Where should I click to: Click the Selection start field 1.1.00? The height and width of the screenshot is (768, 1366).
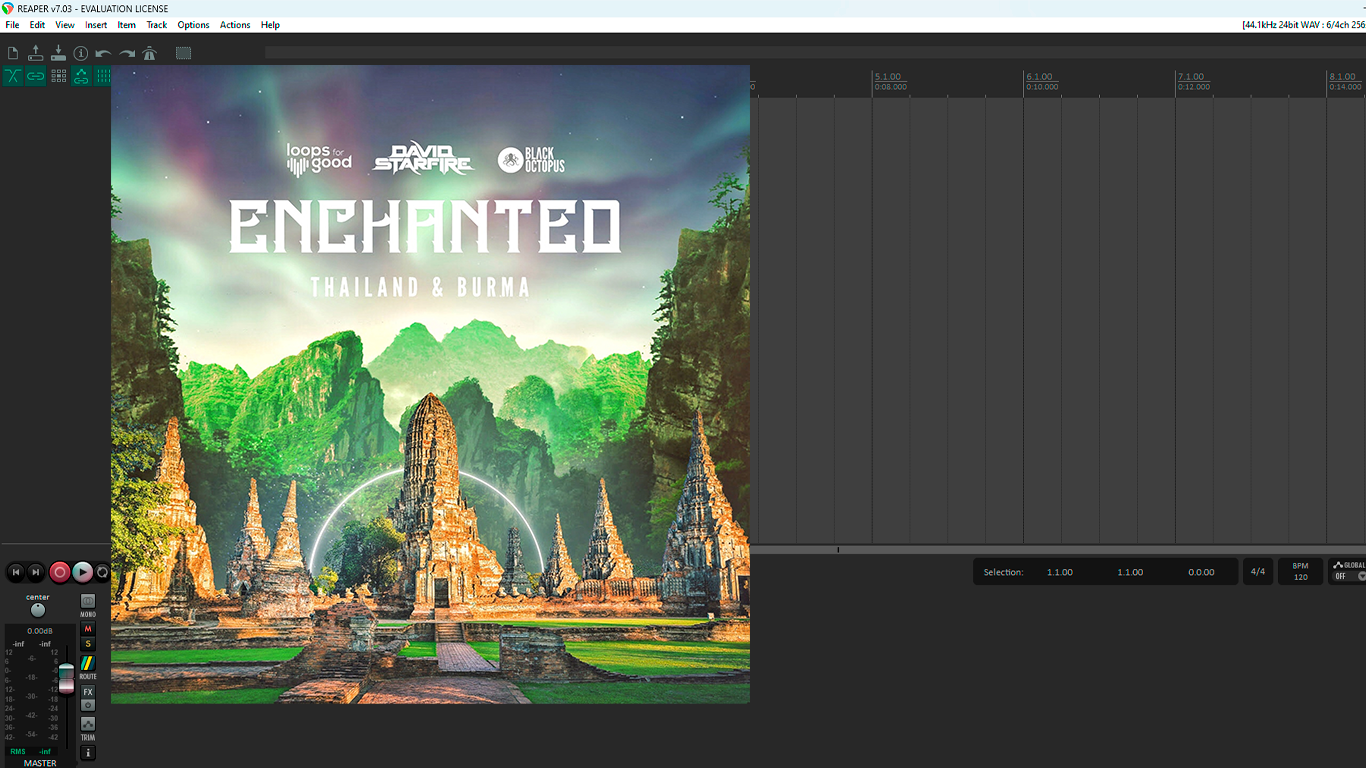pos(1060,572)
